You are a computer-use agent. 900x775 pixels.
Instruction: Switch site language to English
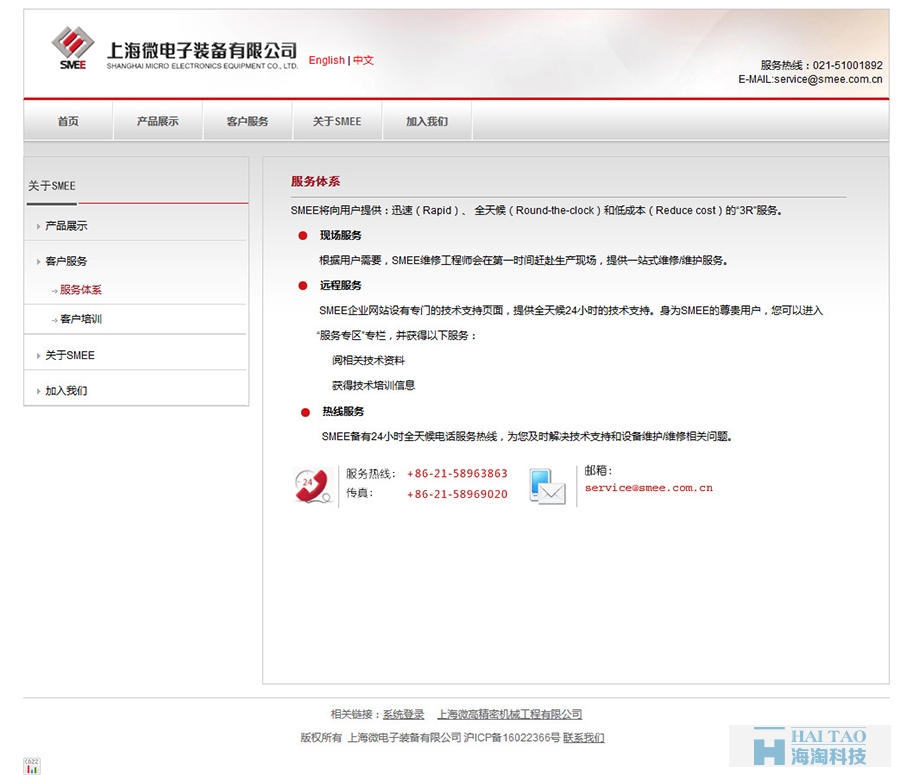pyautogui.click(x=327, y=60)
